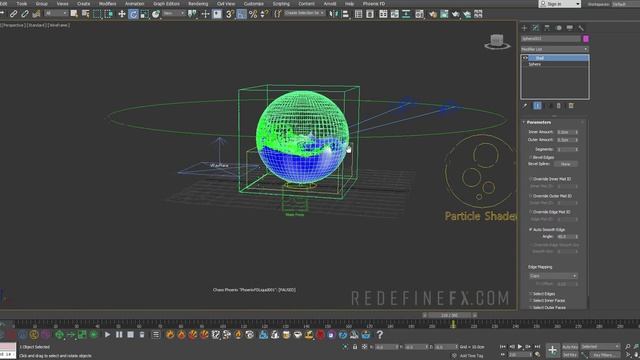This screenshot has width=640, height=360.
Task: Toggle the selection lock icon in status bar
Action: (x=355, y=347)
